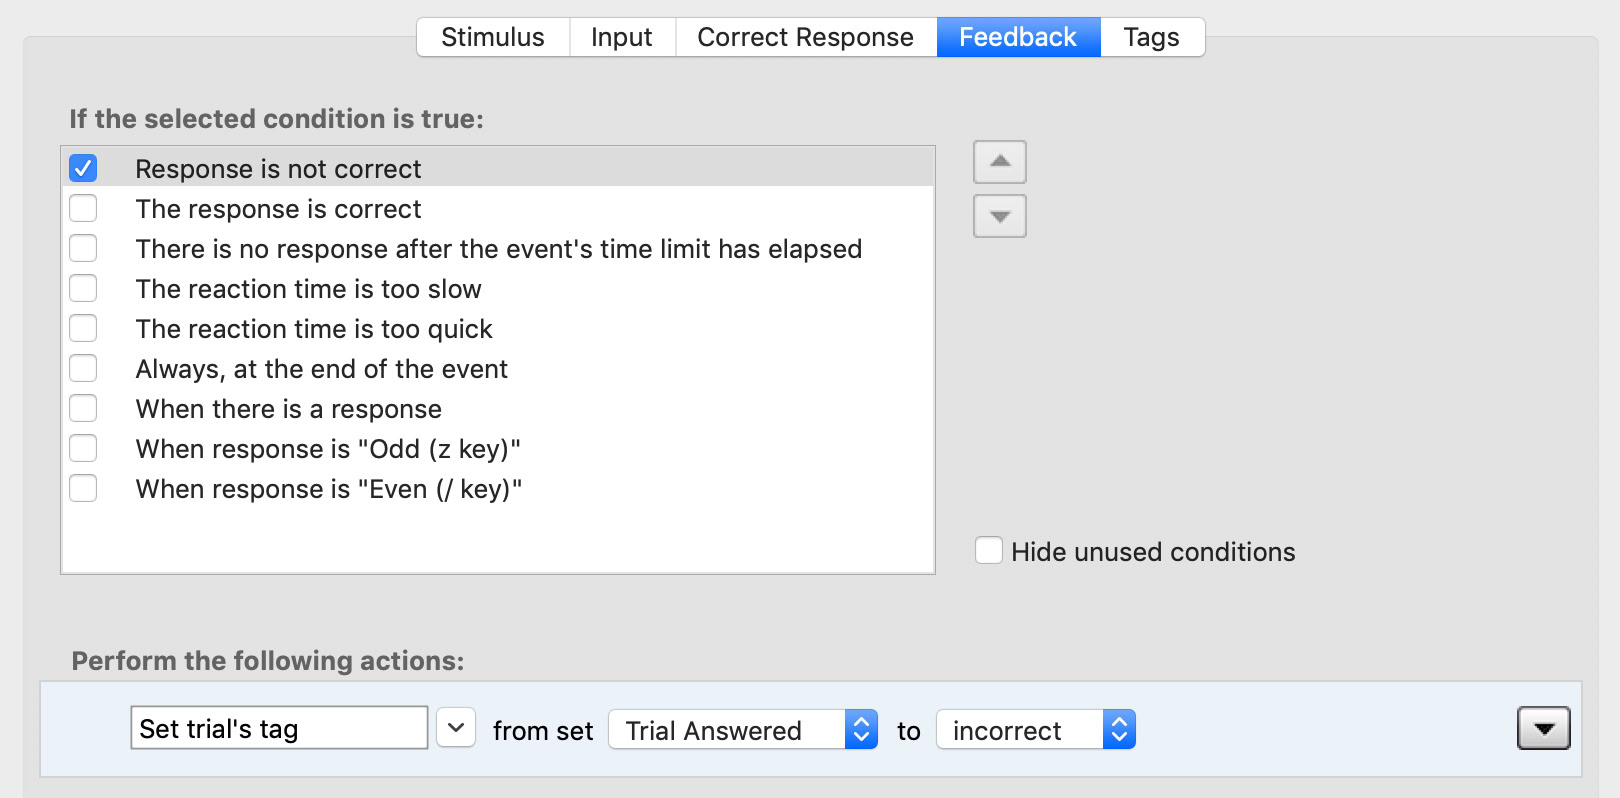Open the "incorrect" tag value dropdown
The image size is (1620, 798).
pos(1035,730)
